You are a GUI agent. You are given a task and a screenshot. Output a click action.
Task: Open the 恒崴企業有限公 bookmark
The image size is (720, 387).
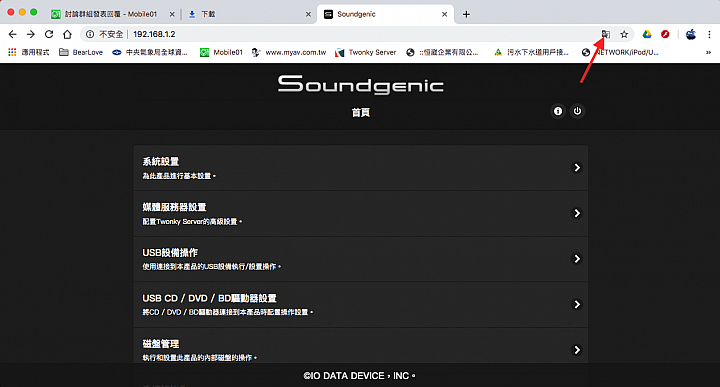click(x=443, y=52)
